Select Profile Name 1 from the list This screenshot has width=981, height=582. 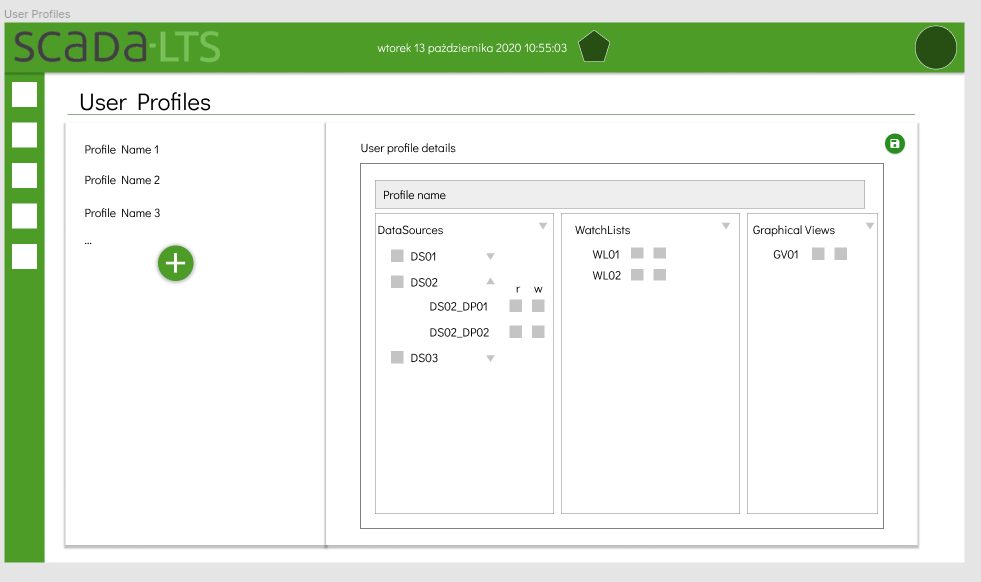click(x=120, y=149)
